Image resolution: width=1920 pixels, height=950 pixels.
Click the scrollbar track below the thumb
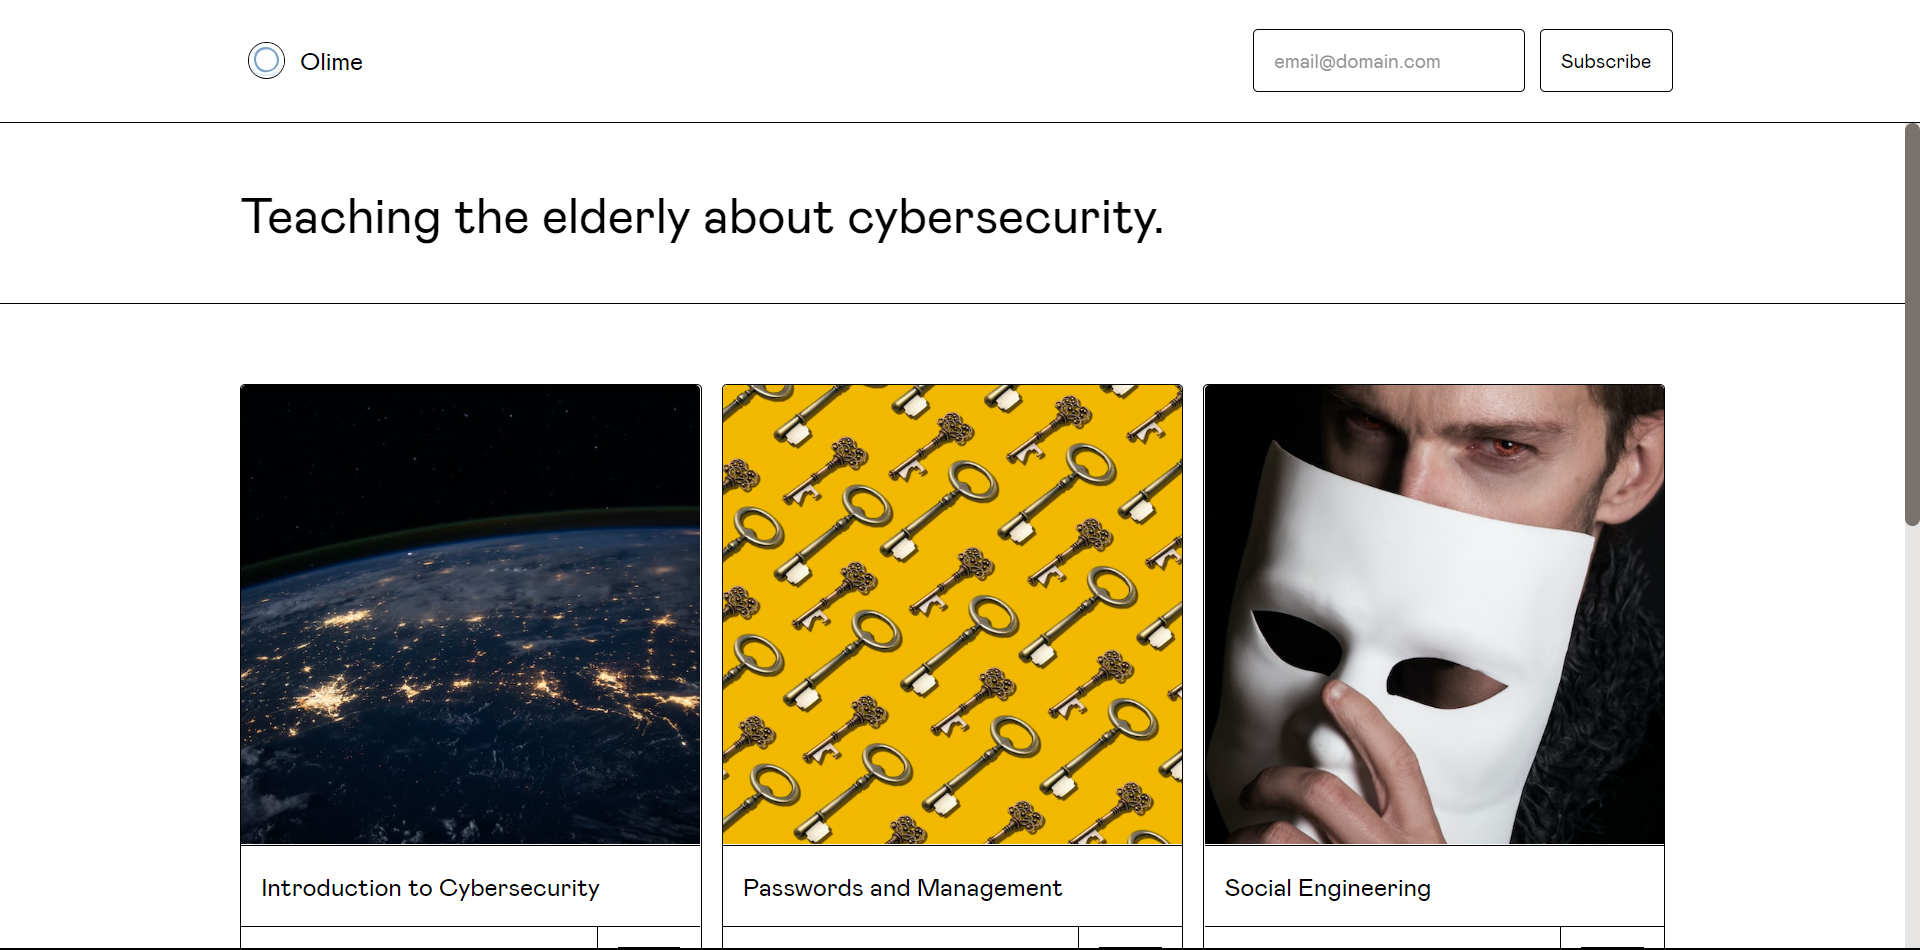tap(1912, 738)
